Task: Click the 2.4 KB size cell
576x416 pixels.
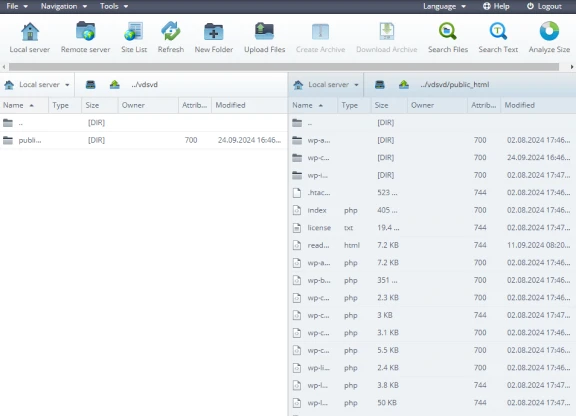Action: (x=388, y=367)
